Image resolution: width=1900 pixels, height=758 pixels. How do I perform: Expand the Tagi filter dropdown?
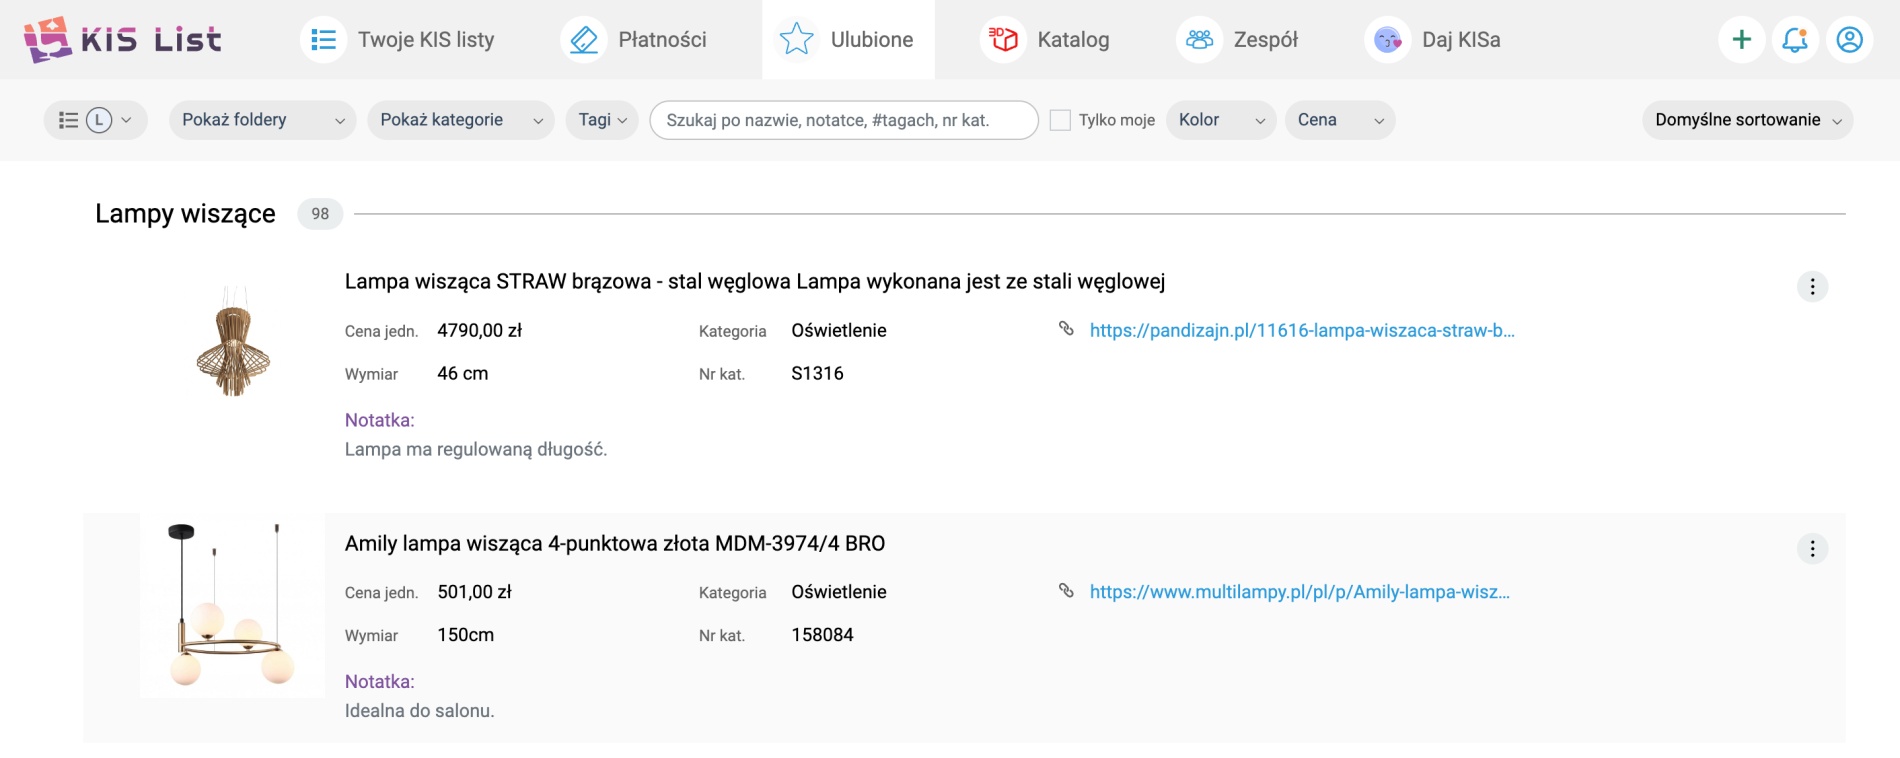tap(602, 120)
